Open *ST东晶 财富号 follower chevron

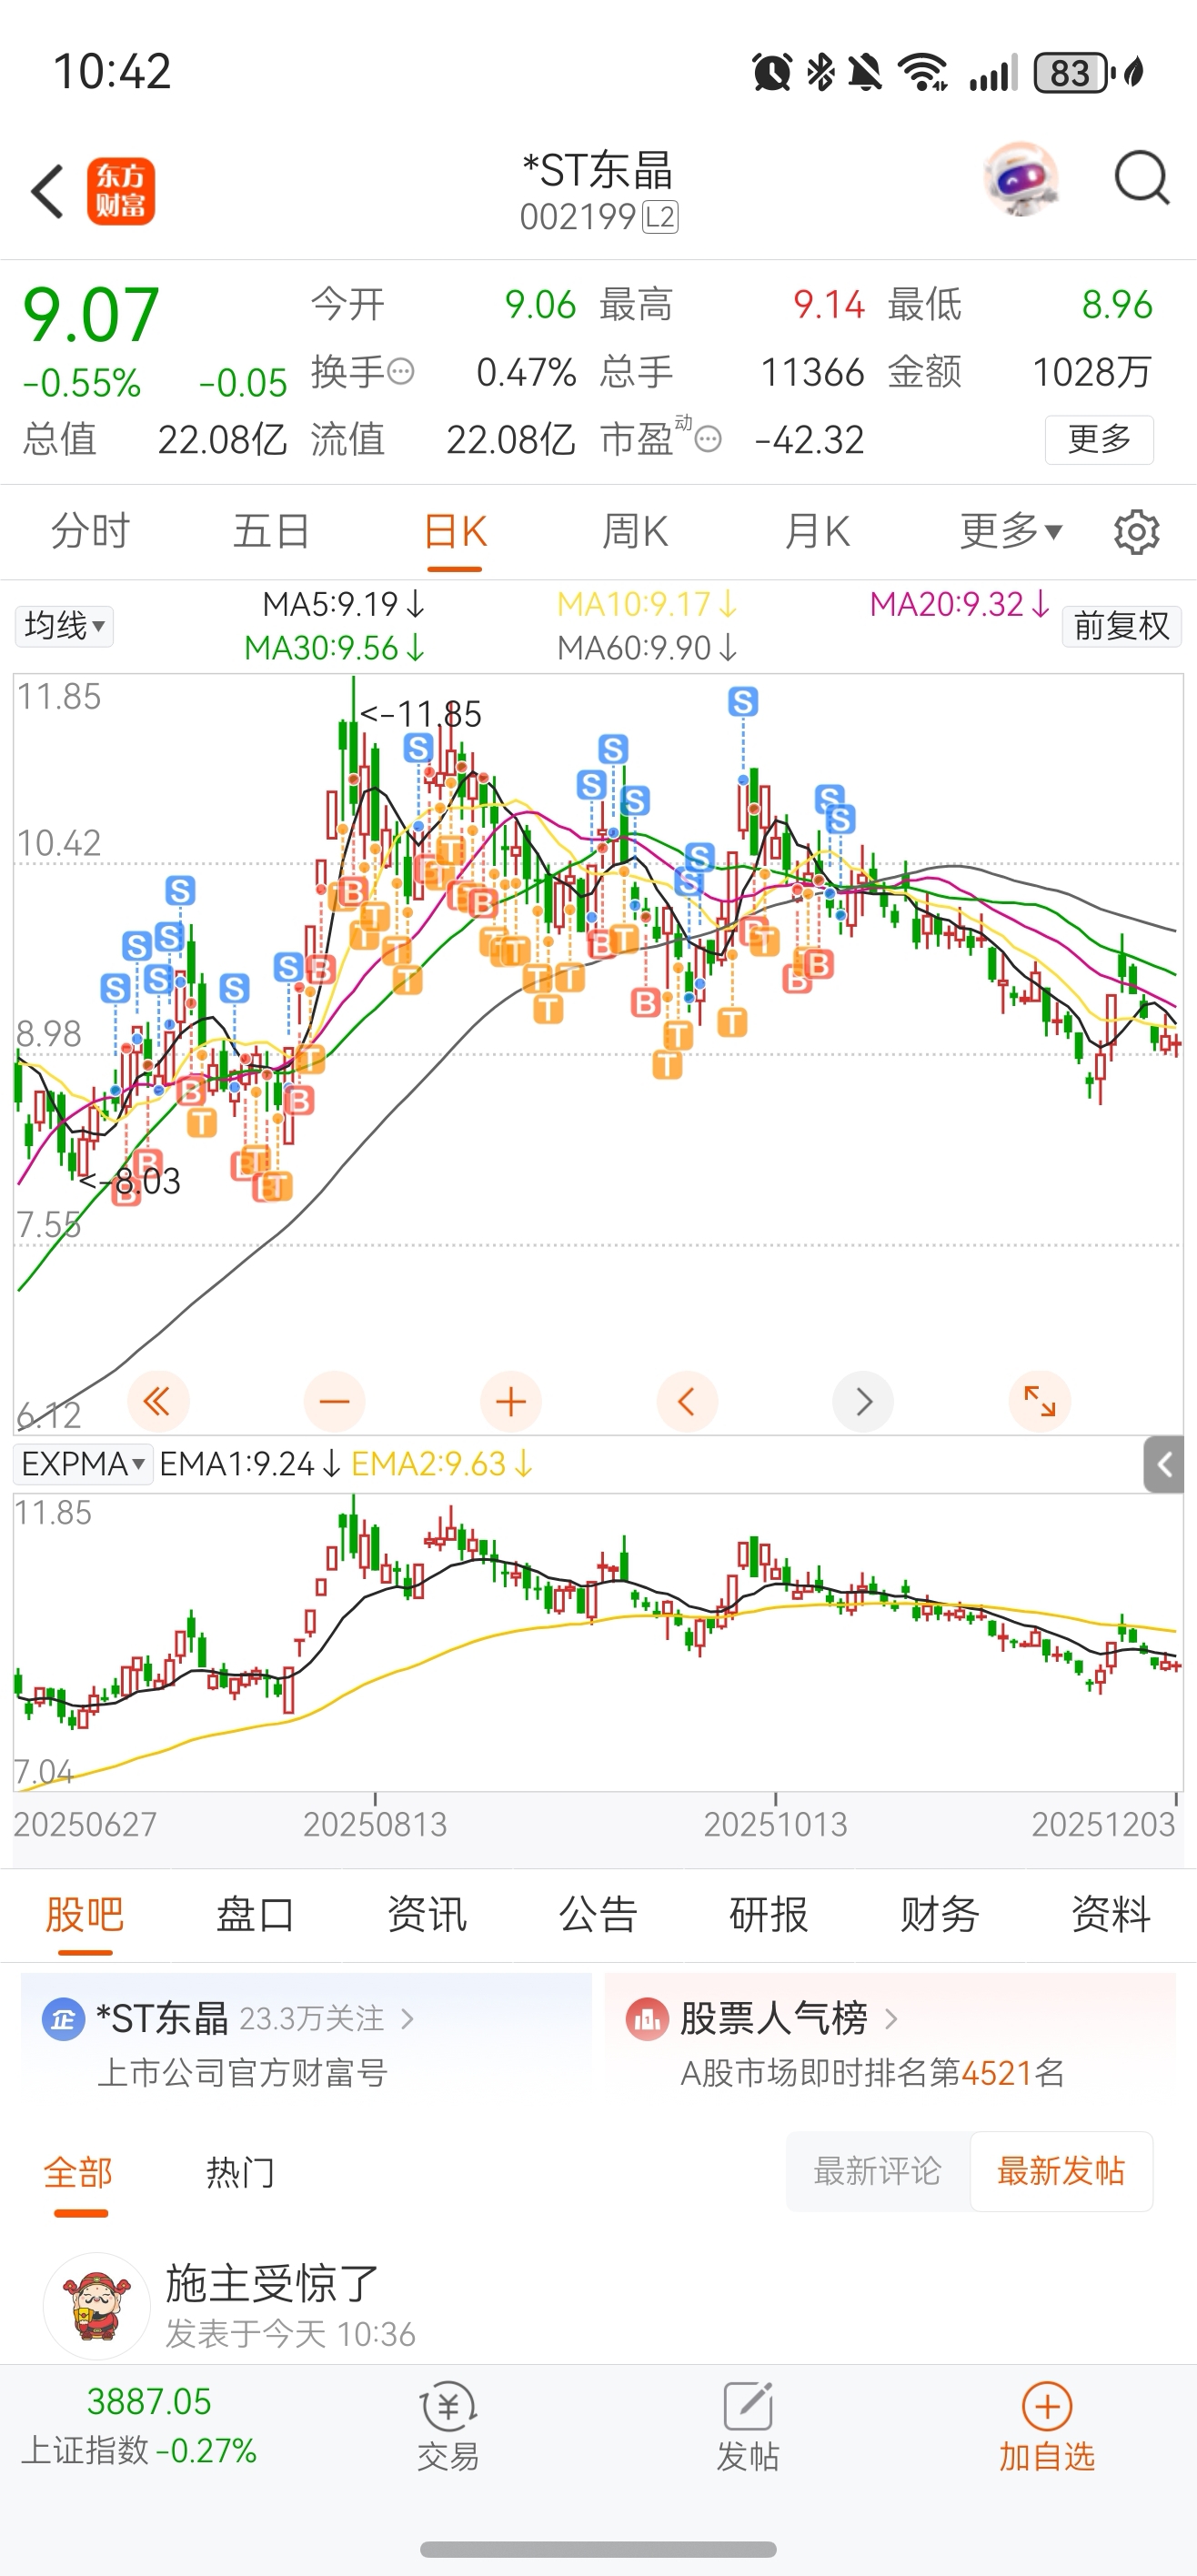coord(407,2019)
